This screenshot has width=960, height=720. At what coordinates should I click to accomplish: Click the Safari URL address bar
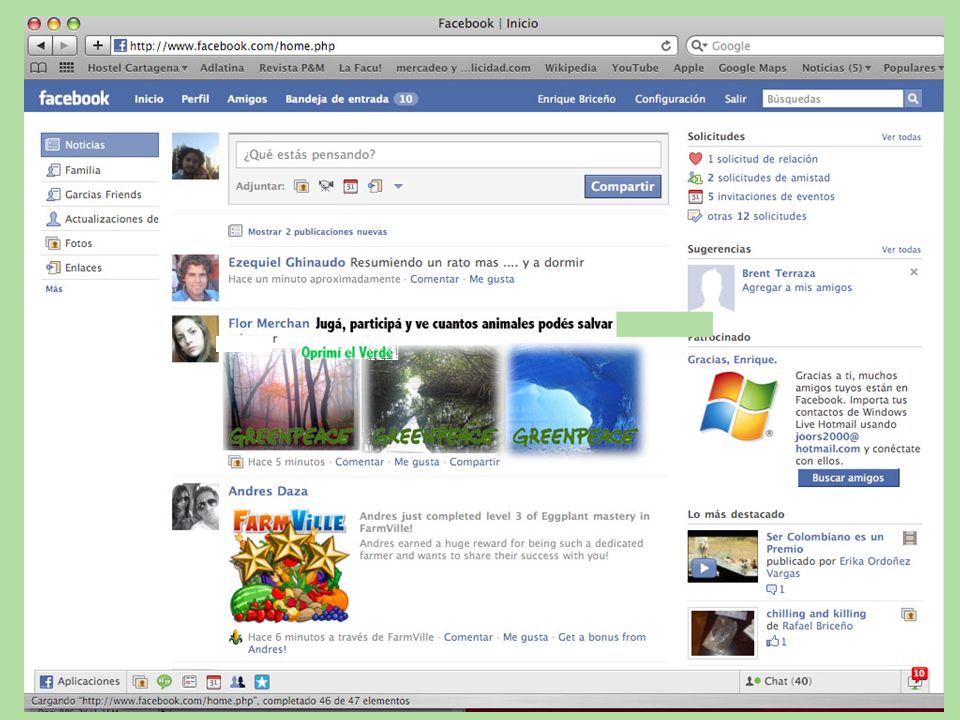click(394, 45)
